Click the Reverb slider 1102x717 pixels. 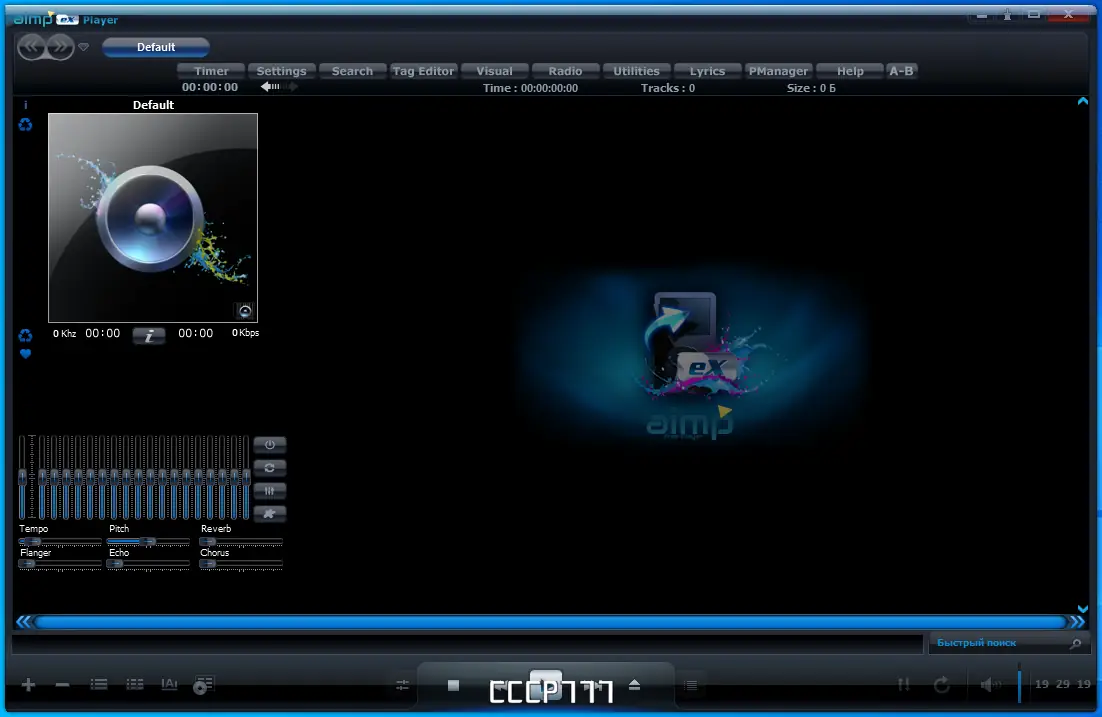[x=240, y=541]
